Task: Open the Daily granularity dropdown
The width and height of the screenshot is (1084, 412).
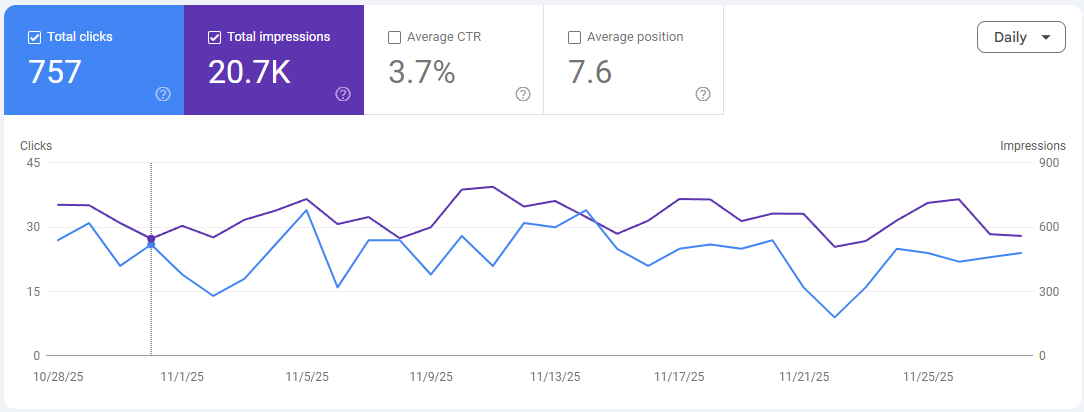Action: pos(1021,37)
